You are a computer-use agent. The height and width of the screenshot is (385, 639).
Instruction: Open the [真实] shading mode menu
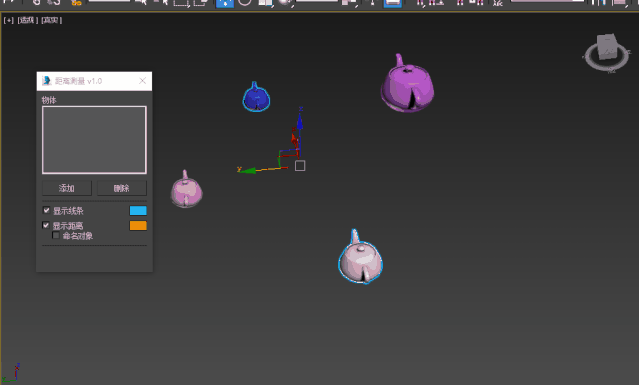coord(51,20)
